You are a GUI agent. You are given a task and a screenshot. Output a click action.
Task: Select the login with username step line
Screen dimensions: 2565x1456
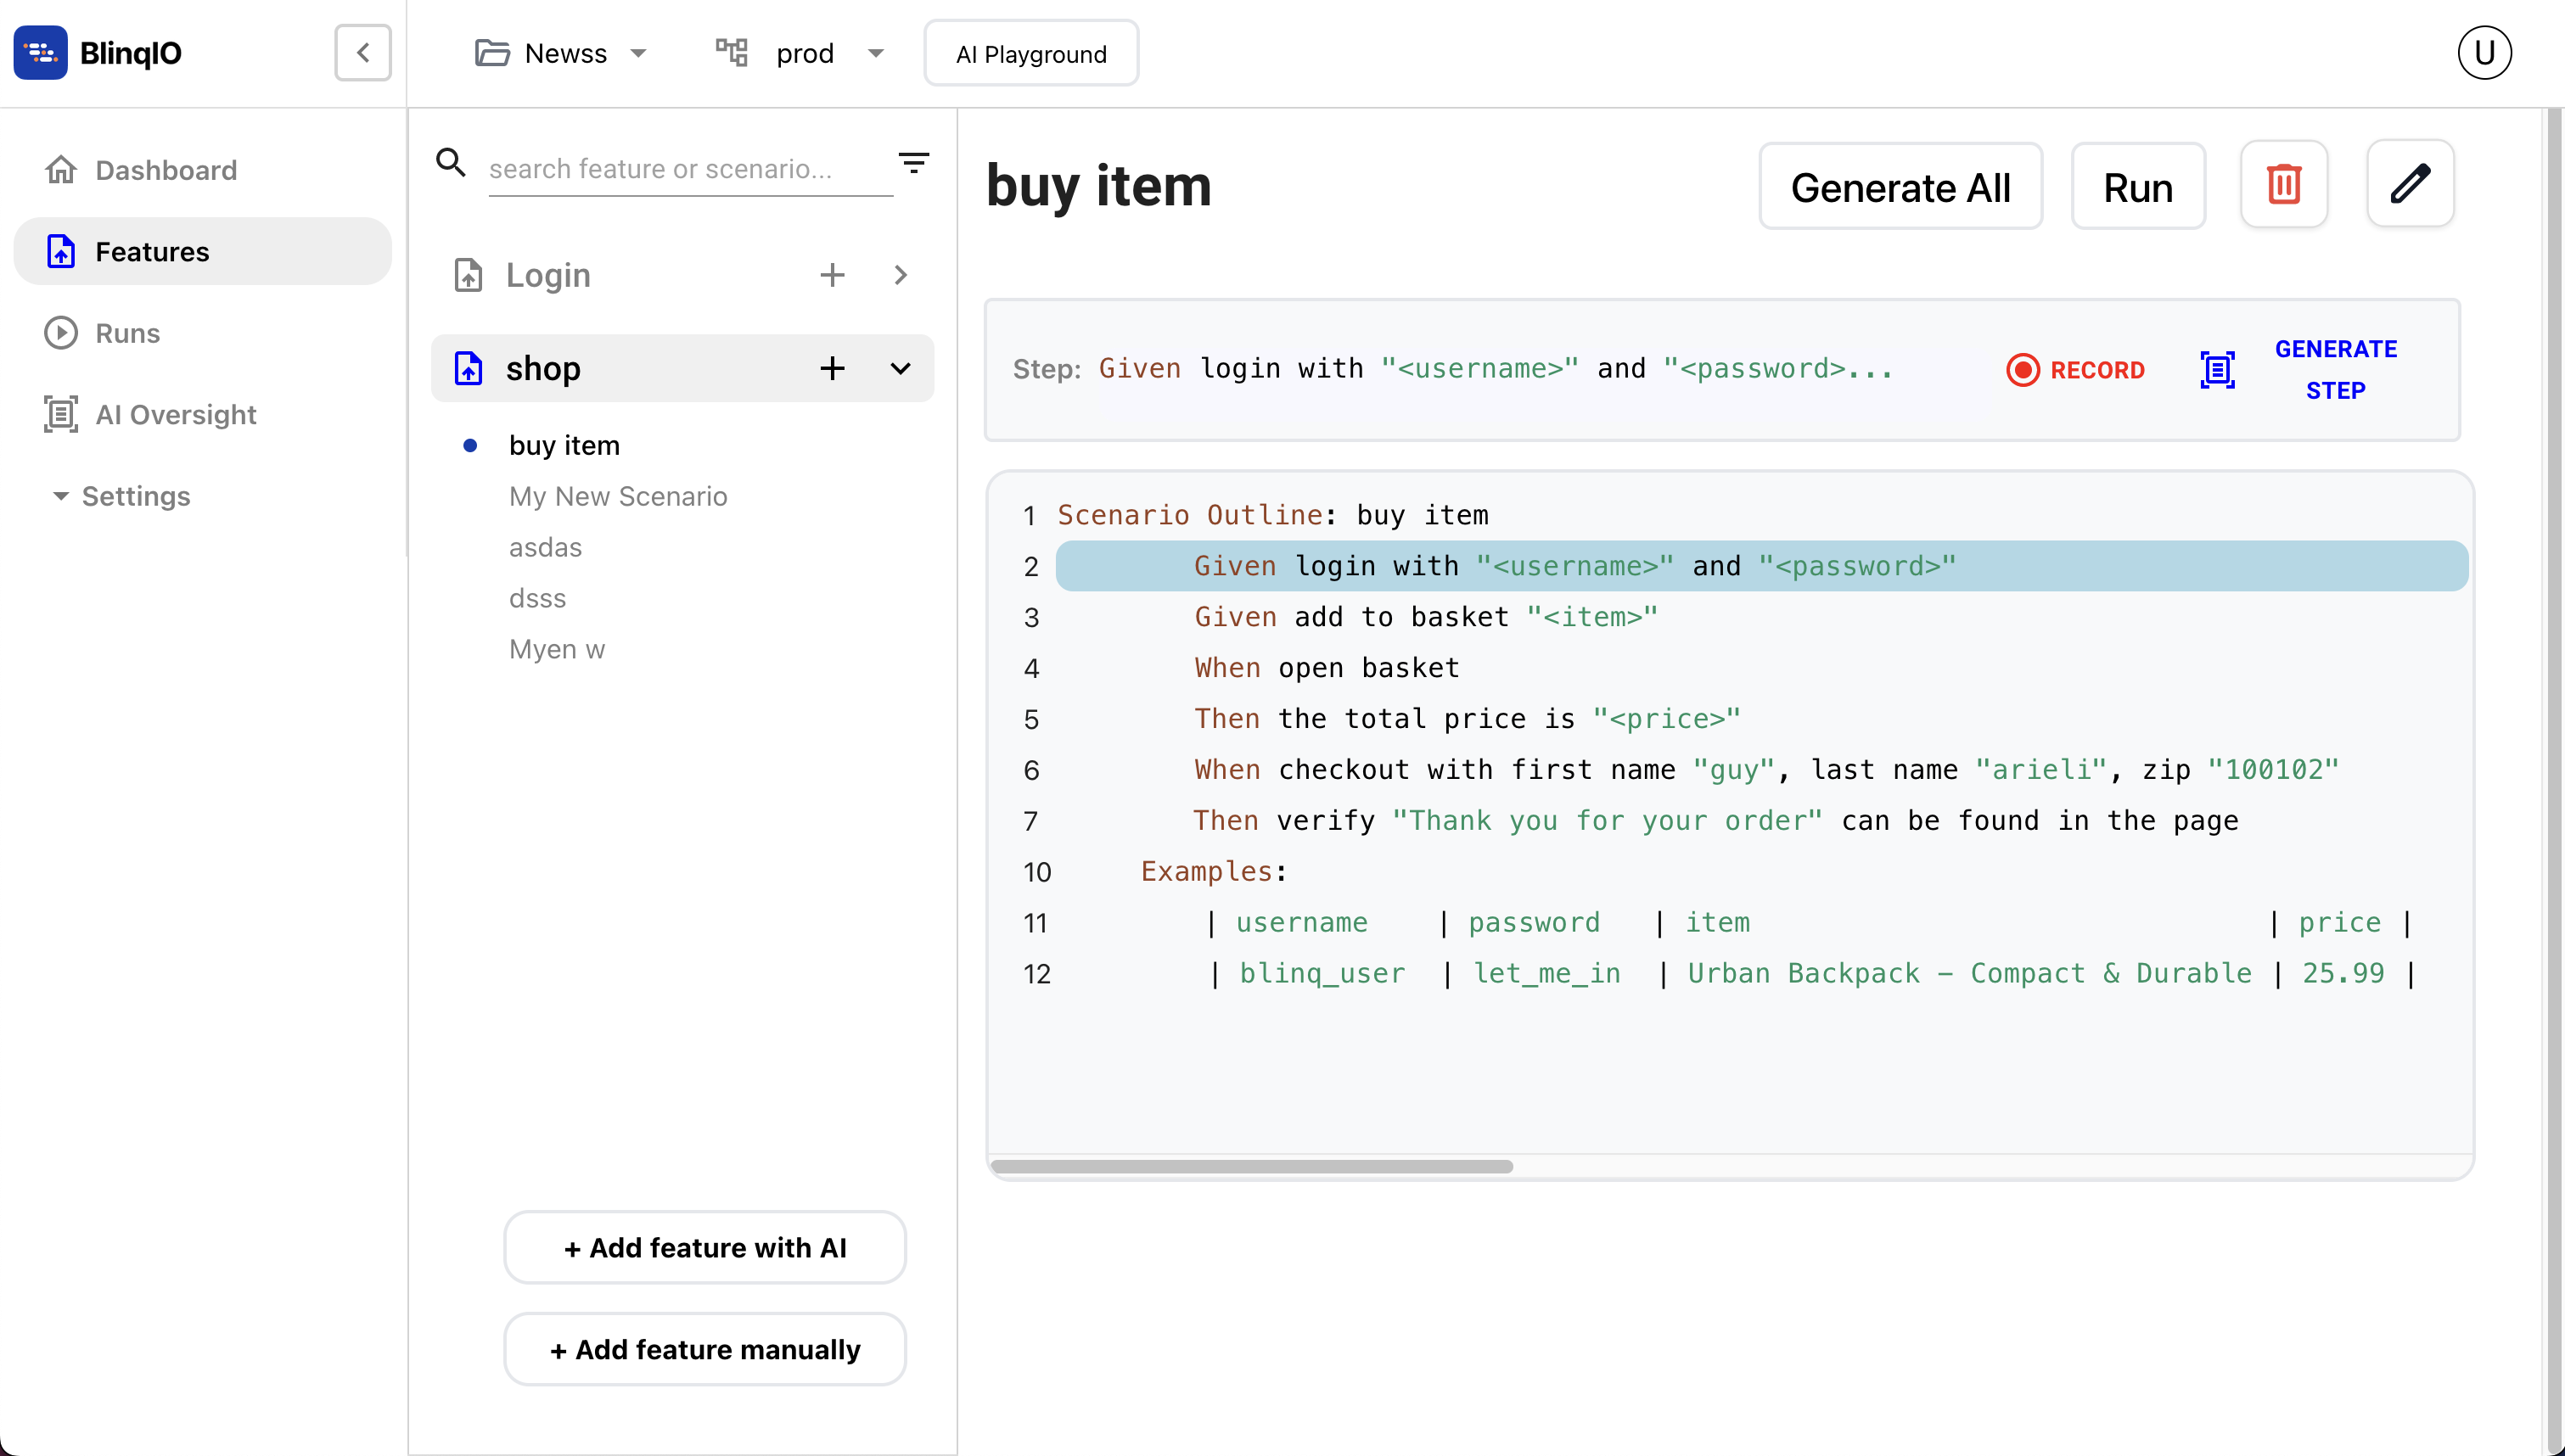pyautogui.click(x=1762, y=566)
